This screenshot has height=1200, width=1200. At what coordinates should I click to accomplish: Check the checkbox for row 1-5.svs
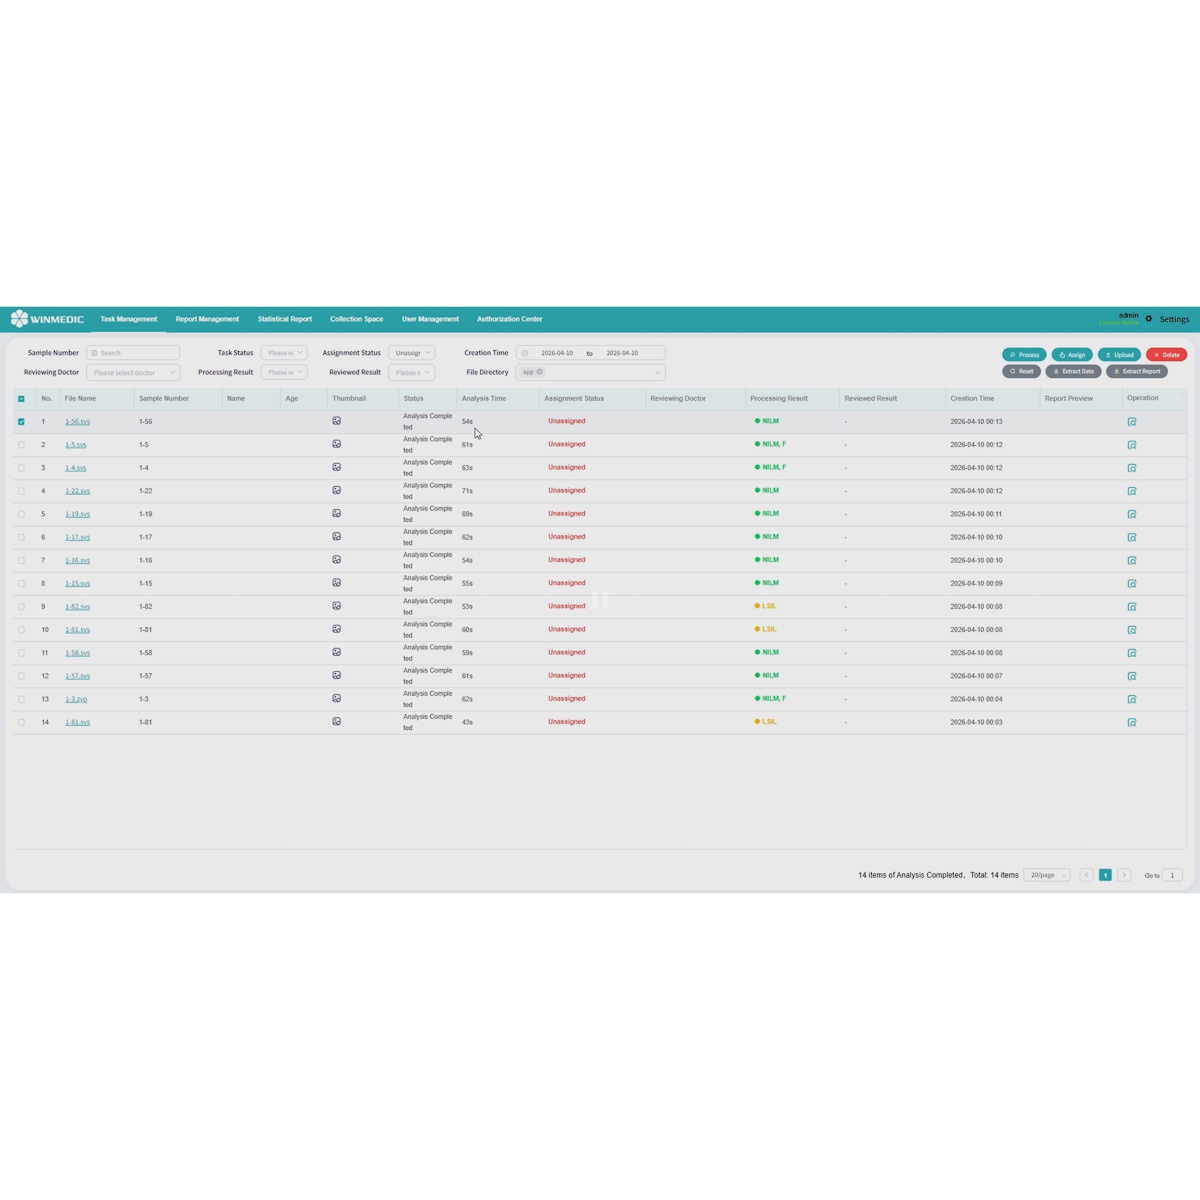click(x=21, y=445)
